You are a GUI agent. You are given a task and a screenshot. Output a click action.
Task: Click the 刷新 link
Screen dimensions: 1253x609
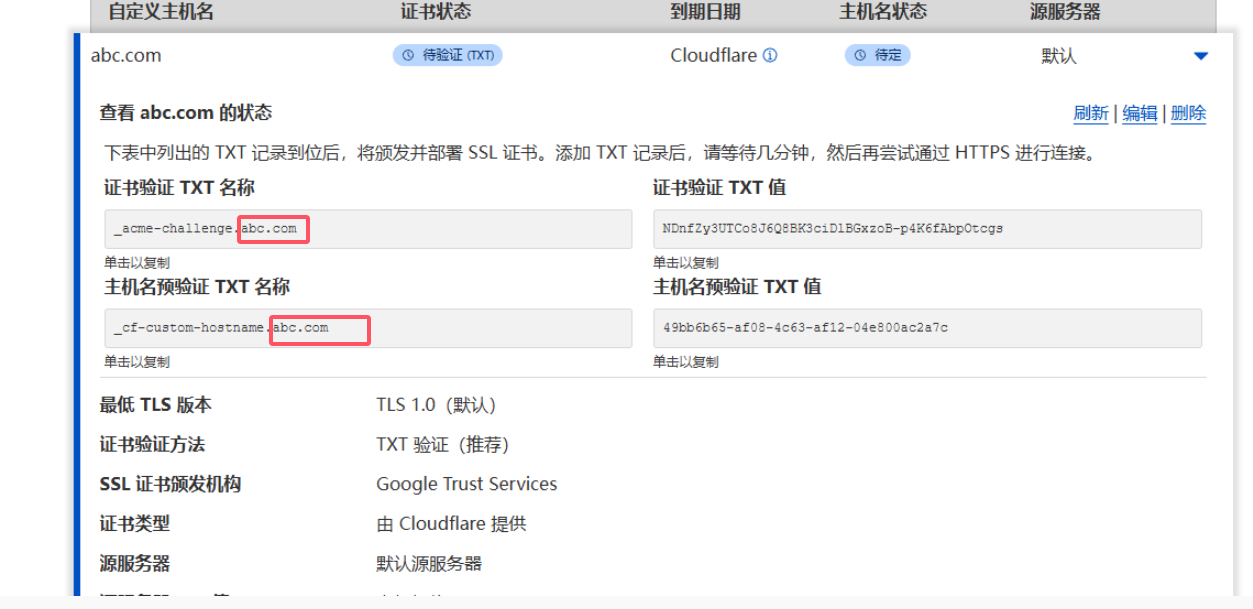[1090, 113]
